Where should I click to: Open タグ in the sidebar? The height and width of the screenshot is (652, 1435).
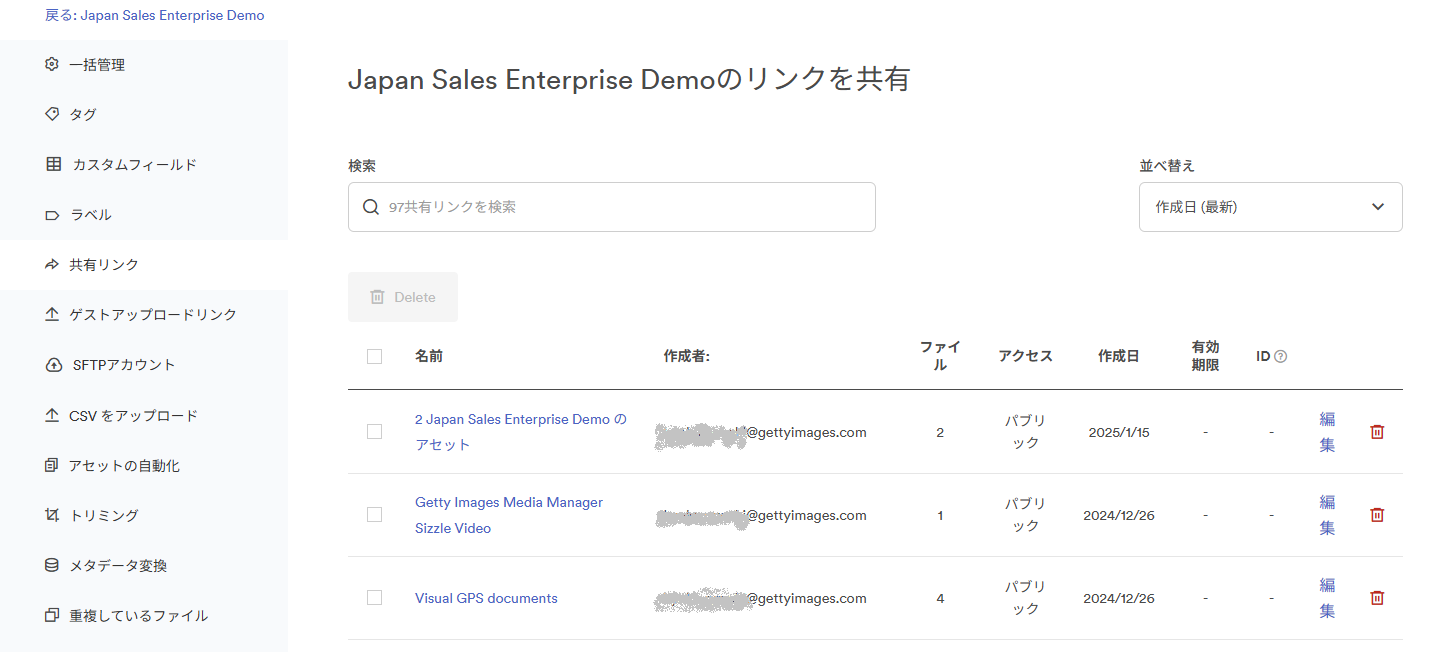pos(144,115)
